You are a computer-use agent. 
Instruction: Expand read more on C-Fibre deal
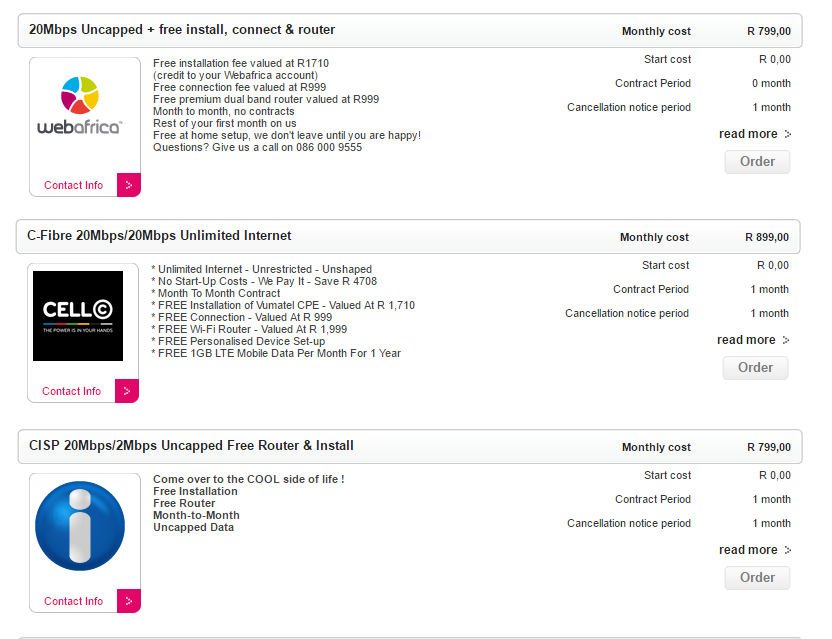[x=746, y=340]
